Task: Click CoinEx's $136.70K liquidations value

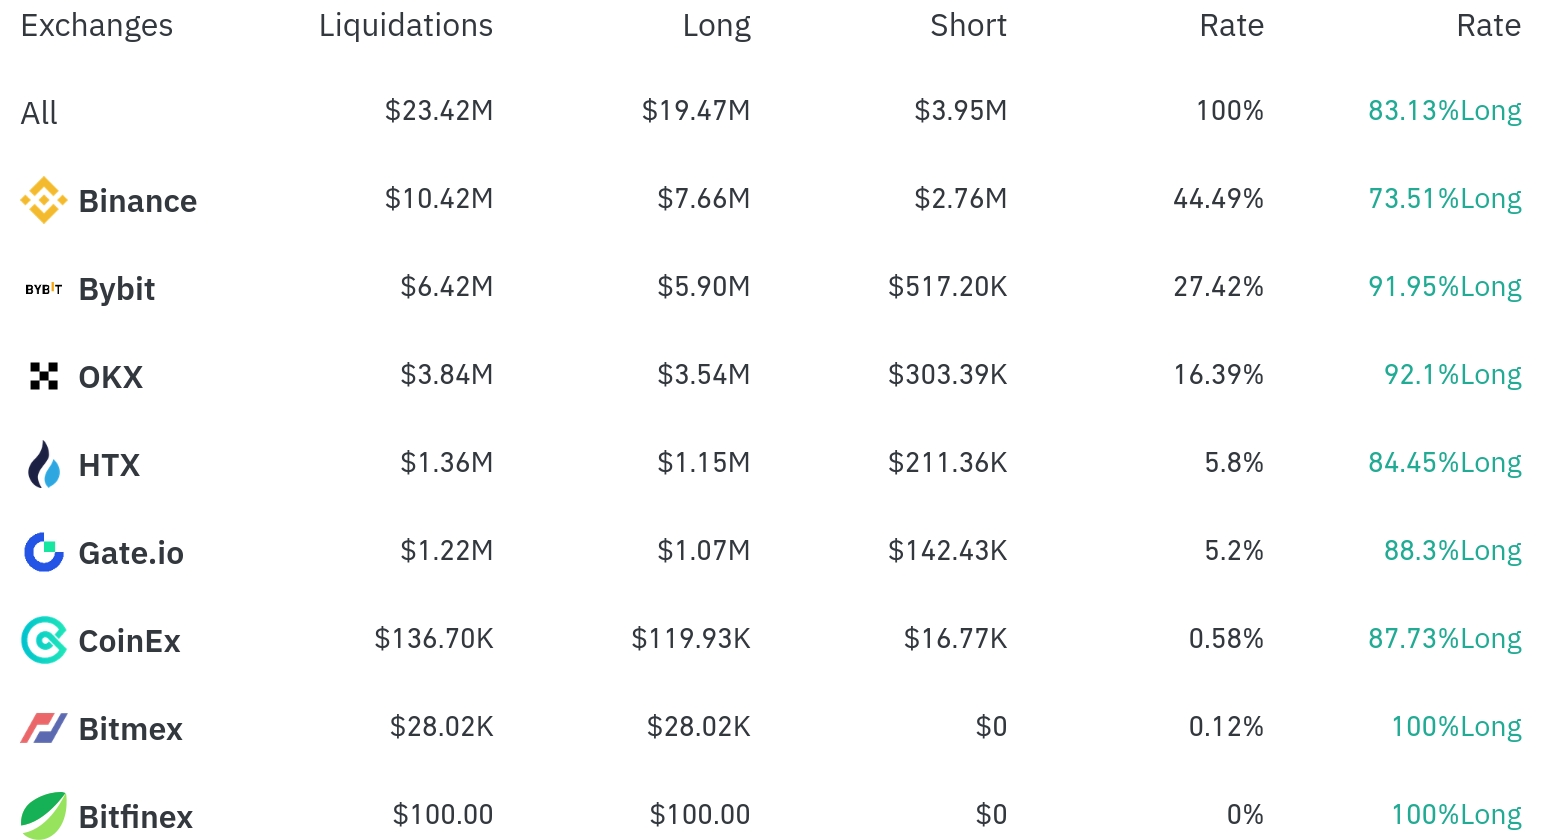Action: coord(434,639)
